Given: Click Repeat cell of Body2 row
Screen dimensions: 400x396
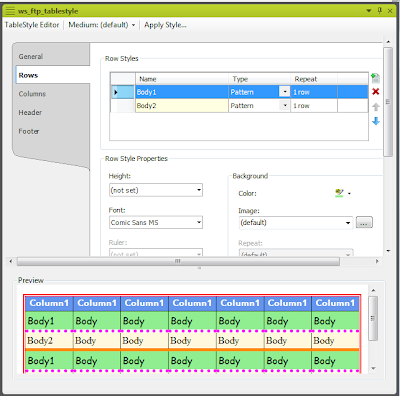Looking at the screenshot, I should [x=314, y=106].
